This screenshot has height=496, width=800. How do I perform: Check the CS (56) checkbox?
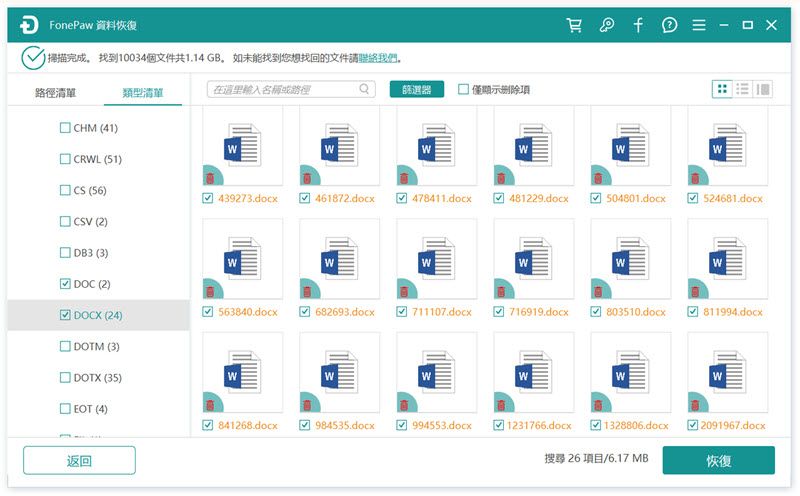65,190
